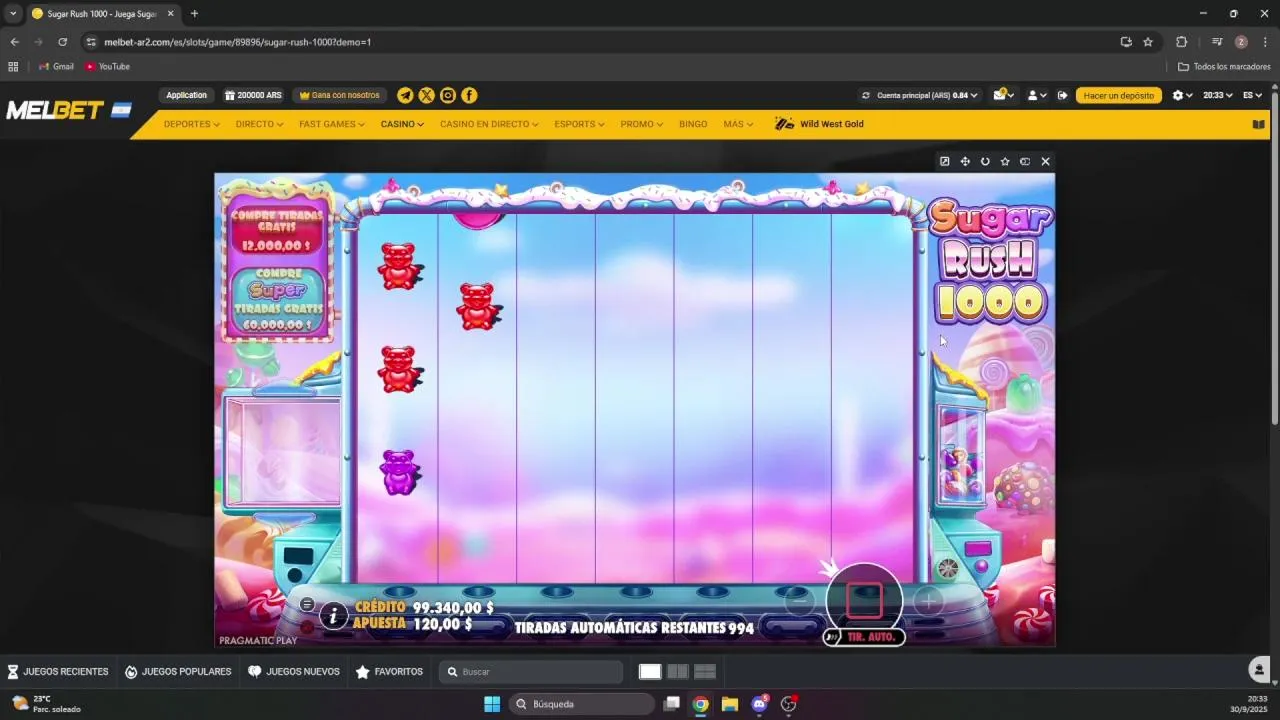Open the support chat avatar icon

tap(1260, 670)
